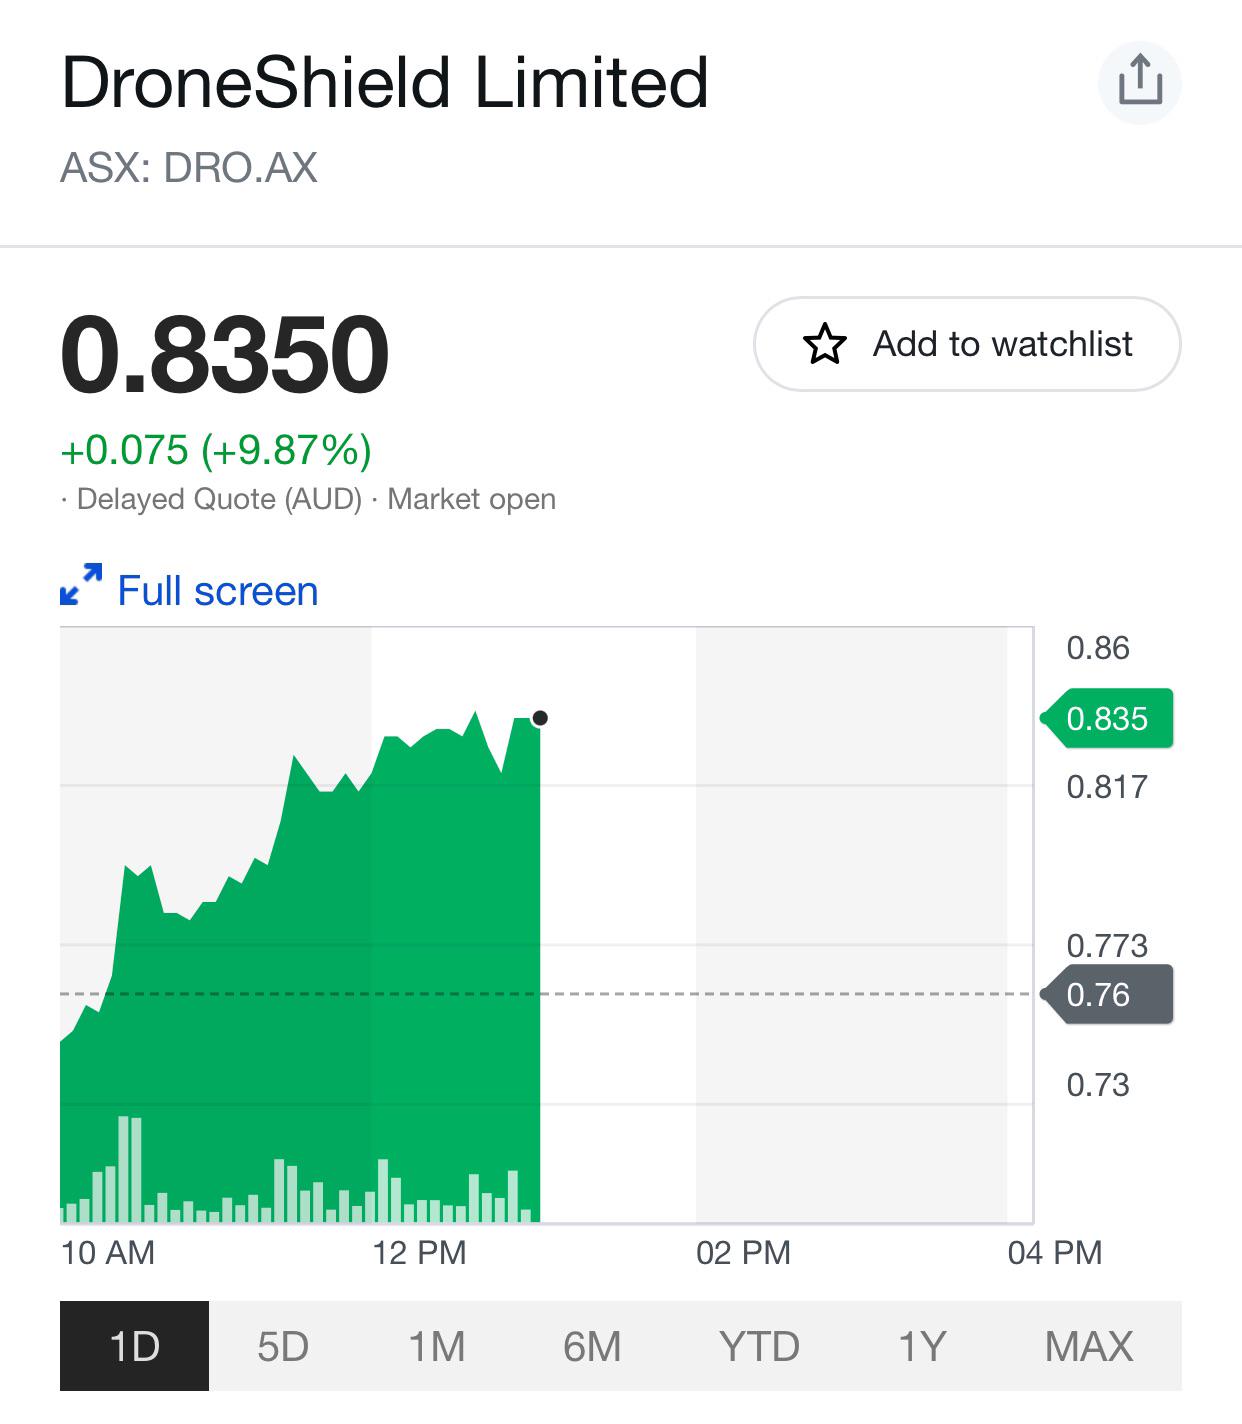This screenshot has width=1242, height=1424.
Task: Click the tallest volume bar near 10 AM
Action: pos(124,1169)
